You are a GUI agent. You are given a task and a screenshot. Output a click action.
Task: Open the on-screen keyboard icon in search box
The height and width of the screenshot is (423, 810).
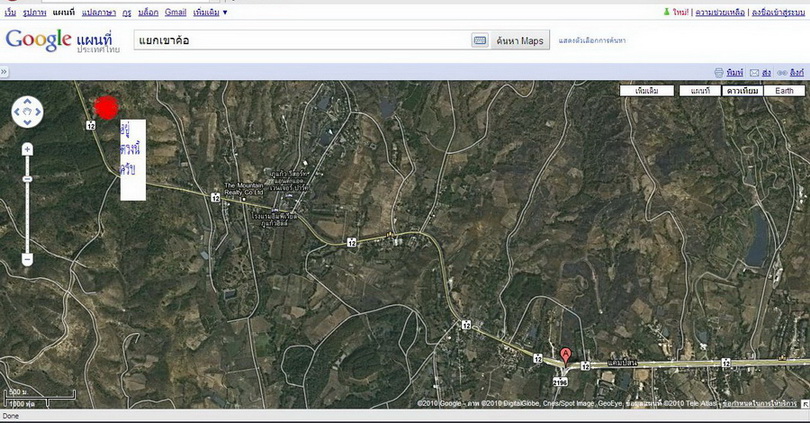point(480,40)
